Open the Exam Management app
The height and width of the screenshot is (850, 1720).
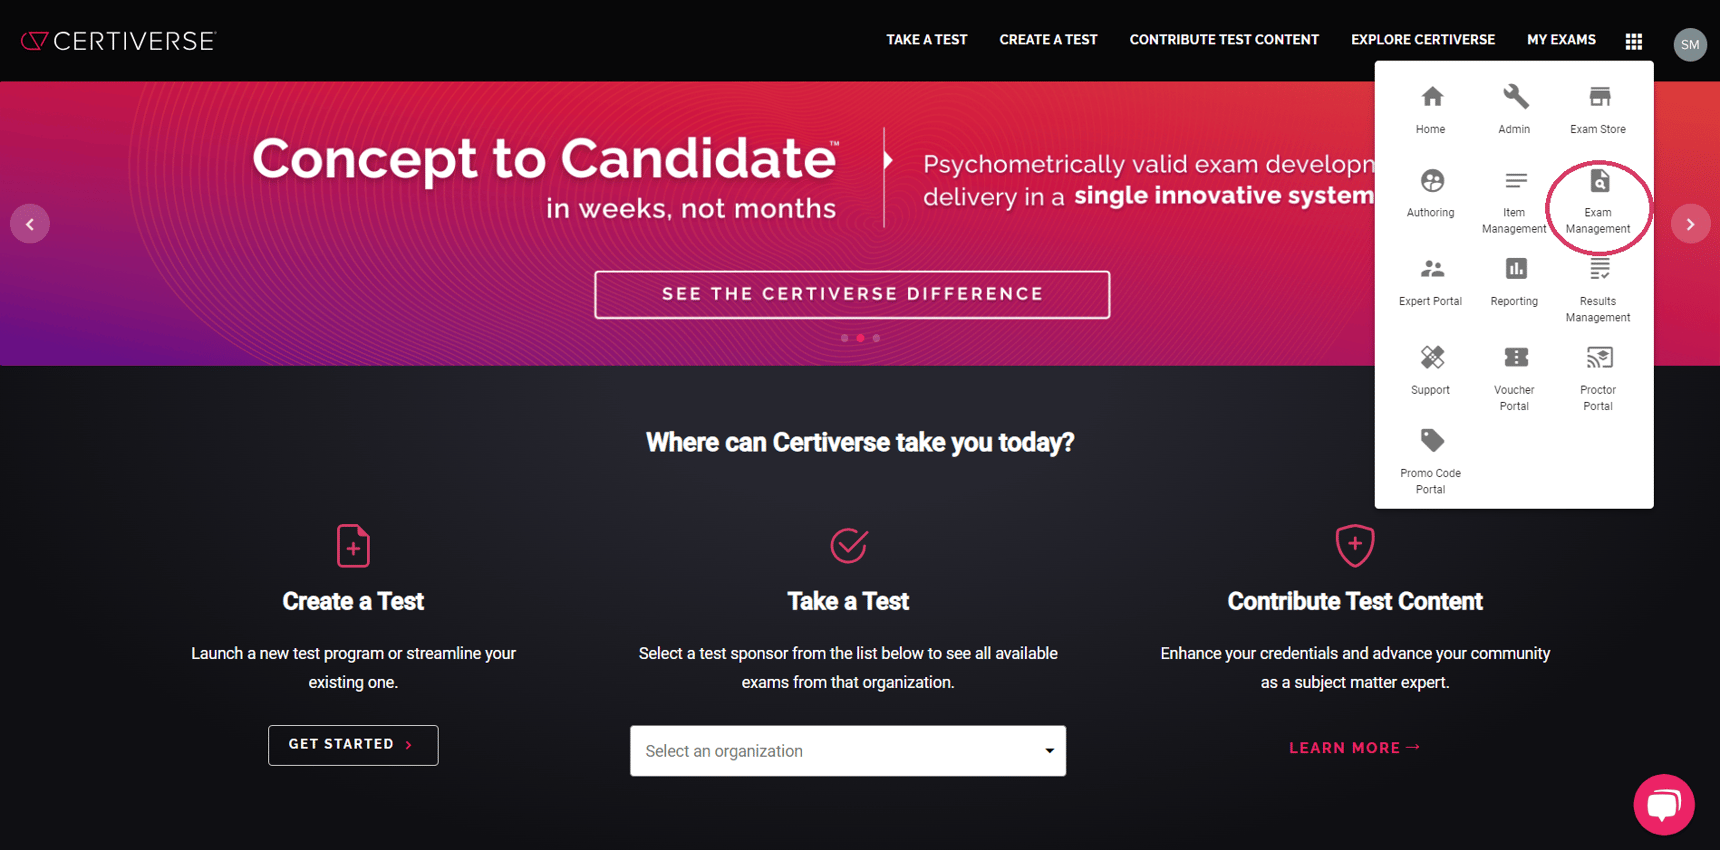tap(1598, 182)
